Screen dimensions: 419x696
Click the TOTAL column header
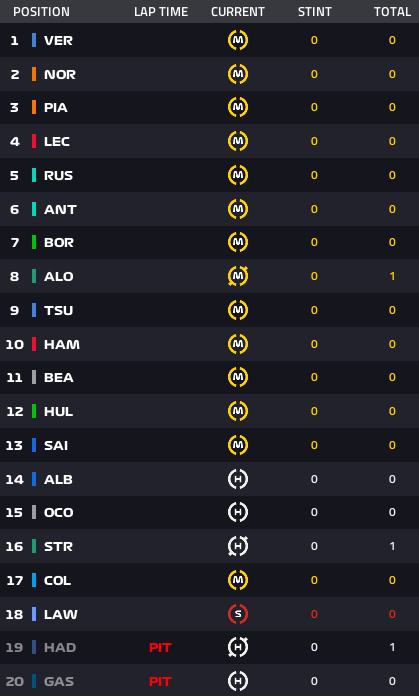pos(392,12)
